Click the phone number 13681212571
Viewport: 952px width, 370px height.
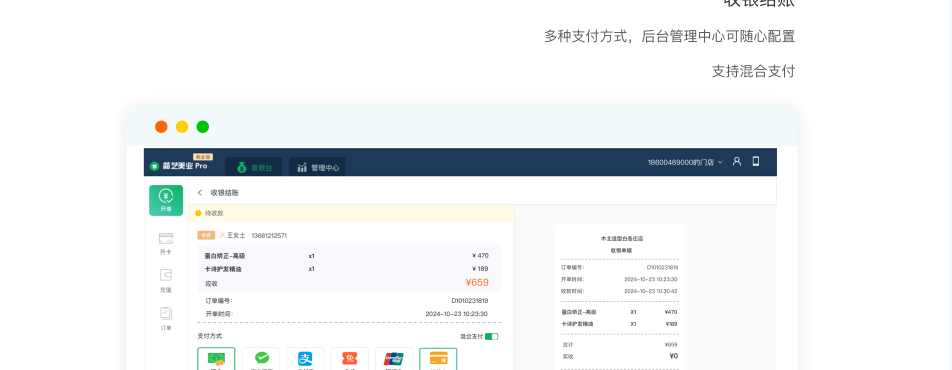[269, 235]
